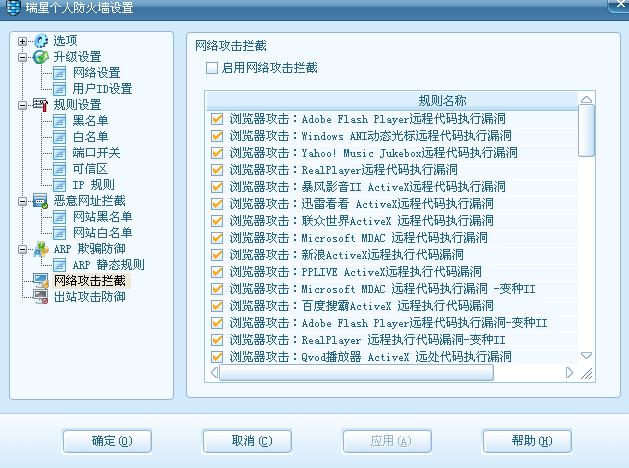Uncheck the 迅雷看看 ActiveX rule
Image resolution: width=629 pixels, height=468 pixels.
[x=217, y=204]
